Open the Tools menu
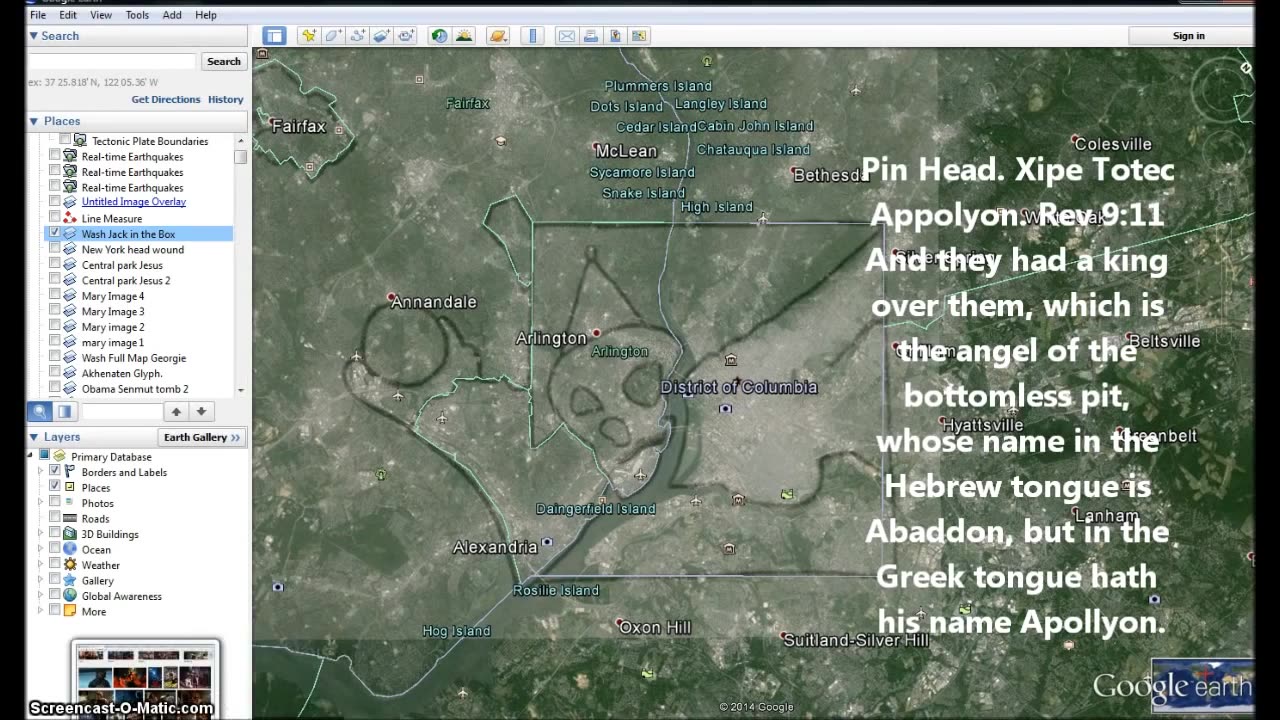Viewport: 1280px width, 720px height. click(x=137, y=15)
